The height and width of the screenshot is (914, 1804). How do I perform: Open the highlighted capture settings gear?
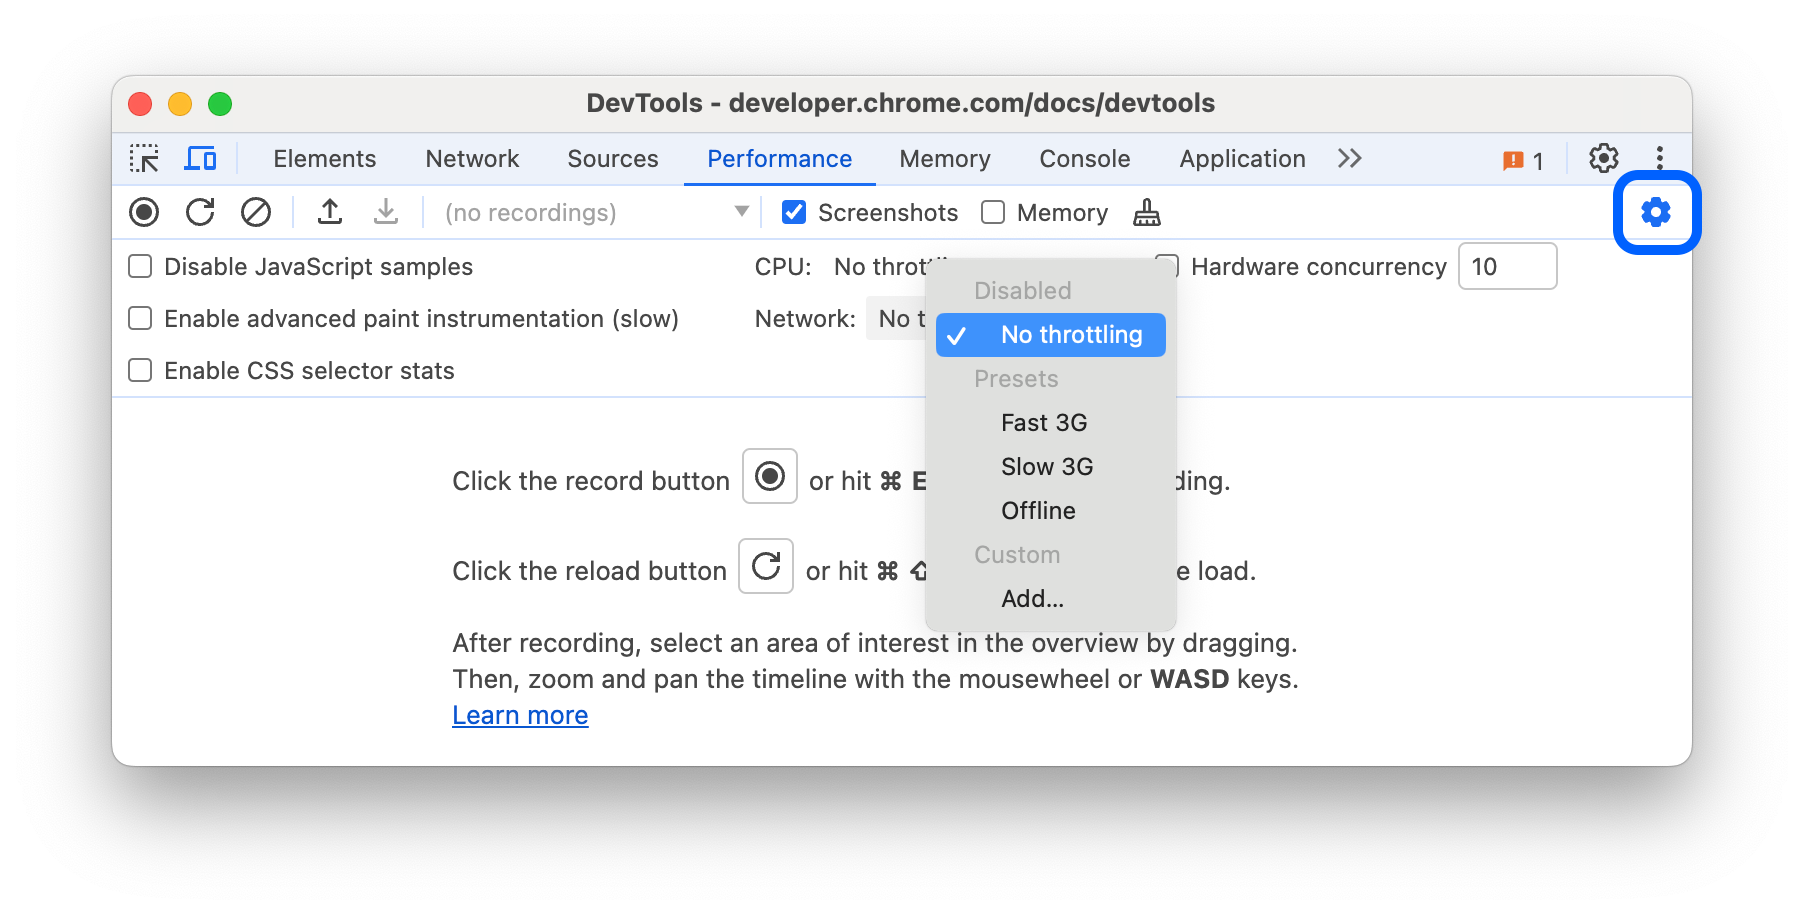(1655, 212)
